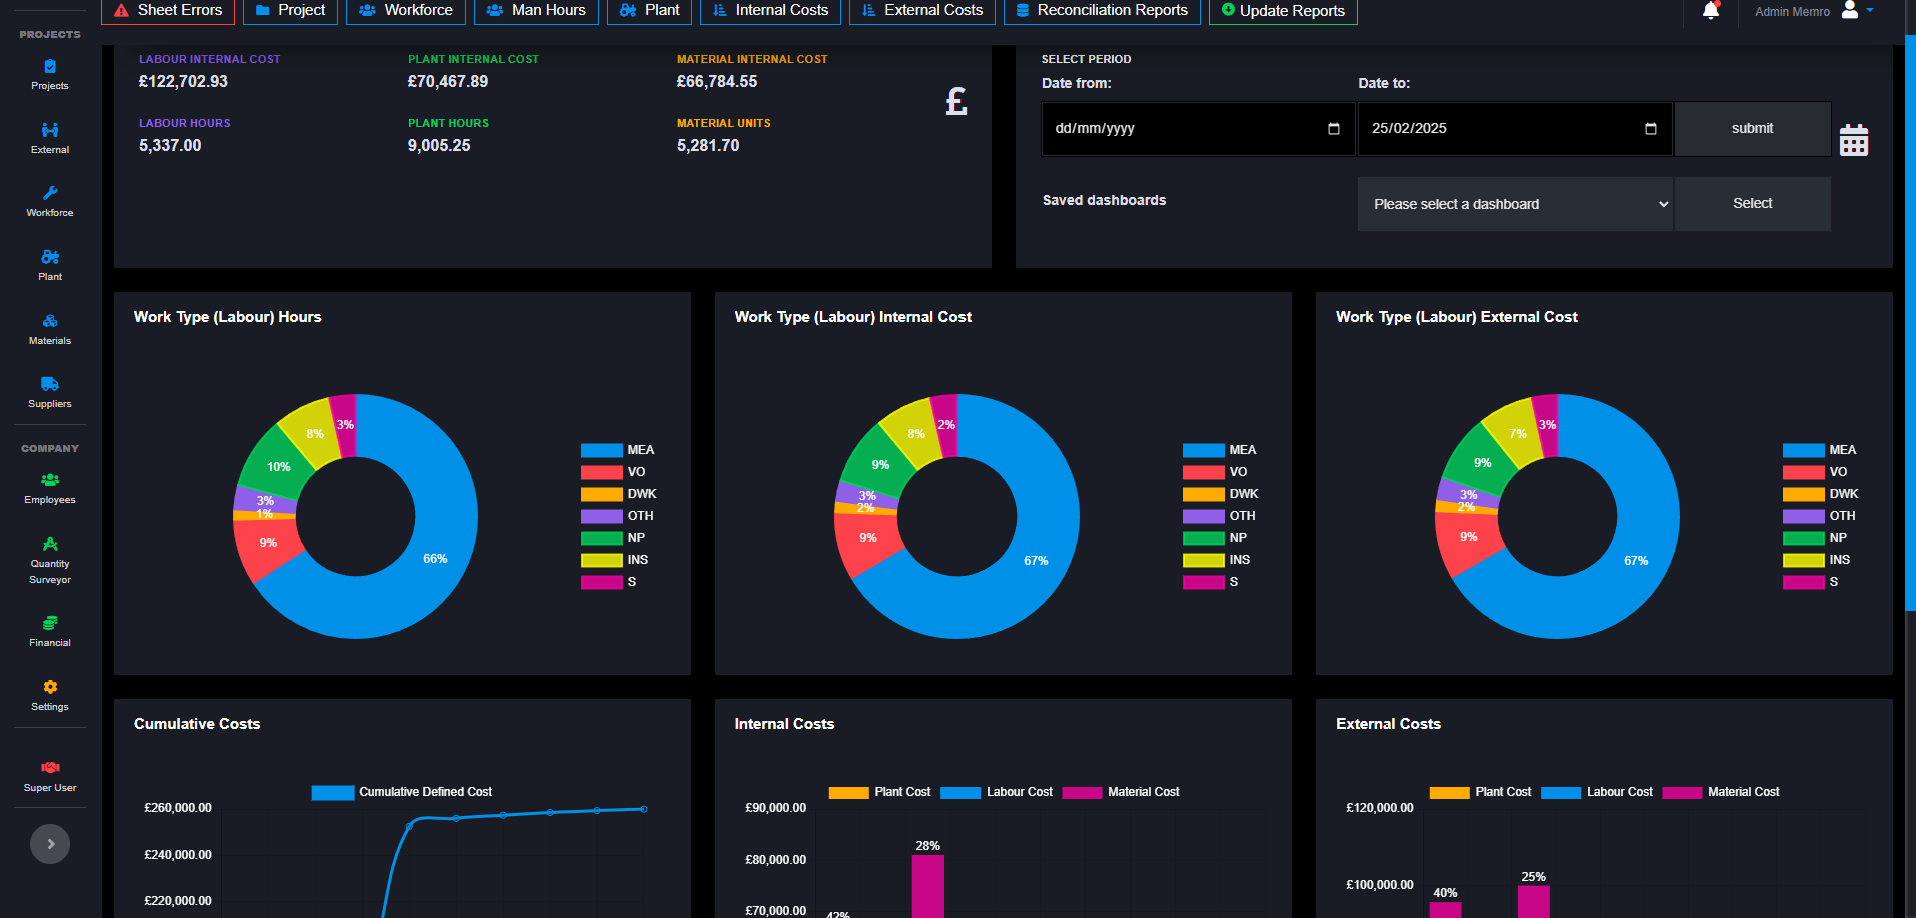1916x918 pixels.
Task: Toggle MEA legend in Labour Hours chart
Action: click(x=618, y=450)
